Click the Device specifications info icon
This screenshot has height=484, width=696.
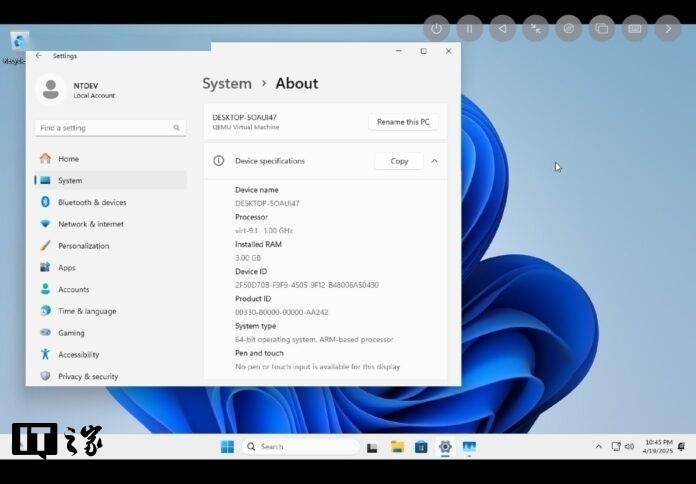(x=218, y=161)
